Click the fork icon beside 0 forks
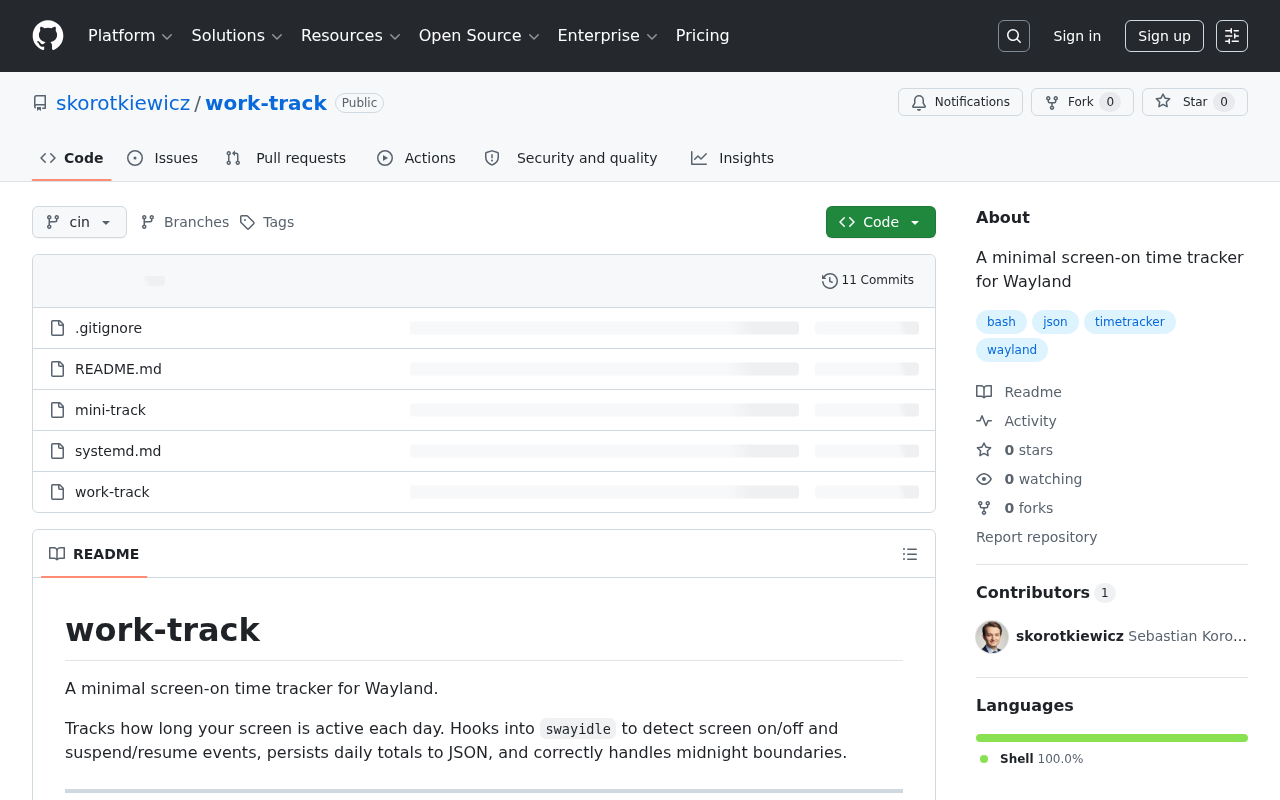The image size is (1280, 800). [x=984, y=508]
